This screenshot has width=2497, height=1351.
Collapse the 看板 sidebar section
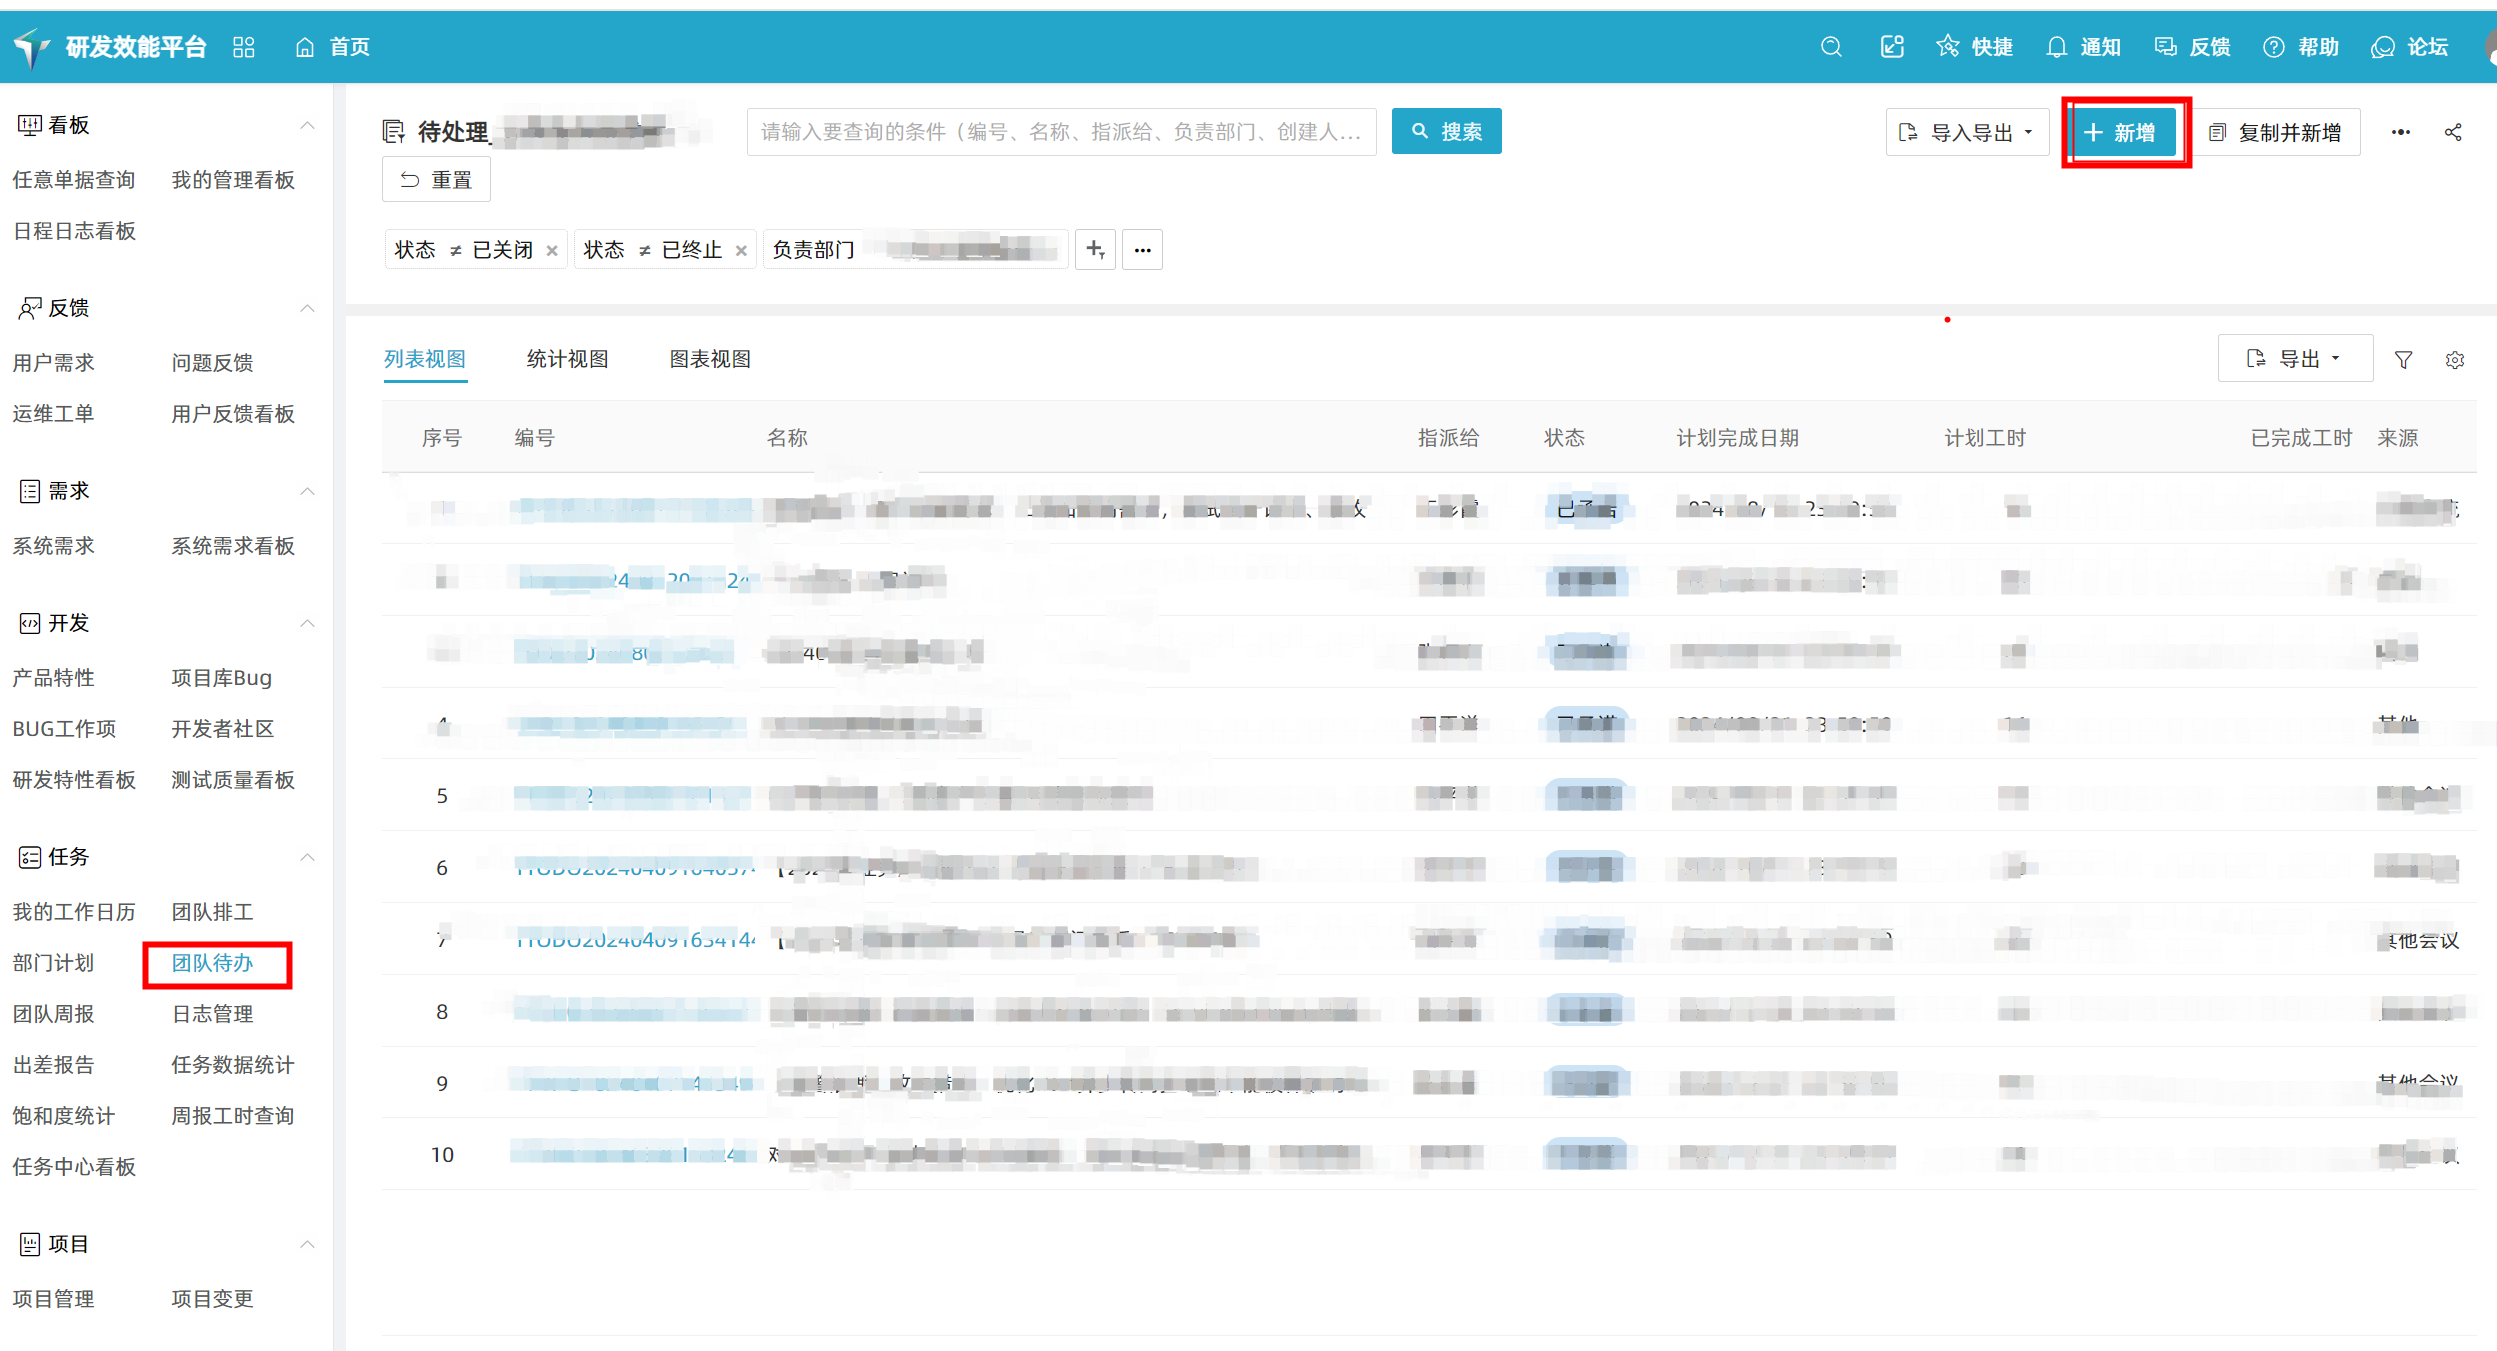(307, 125)
